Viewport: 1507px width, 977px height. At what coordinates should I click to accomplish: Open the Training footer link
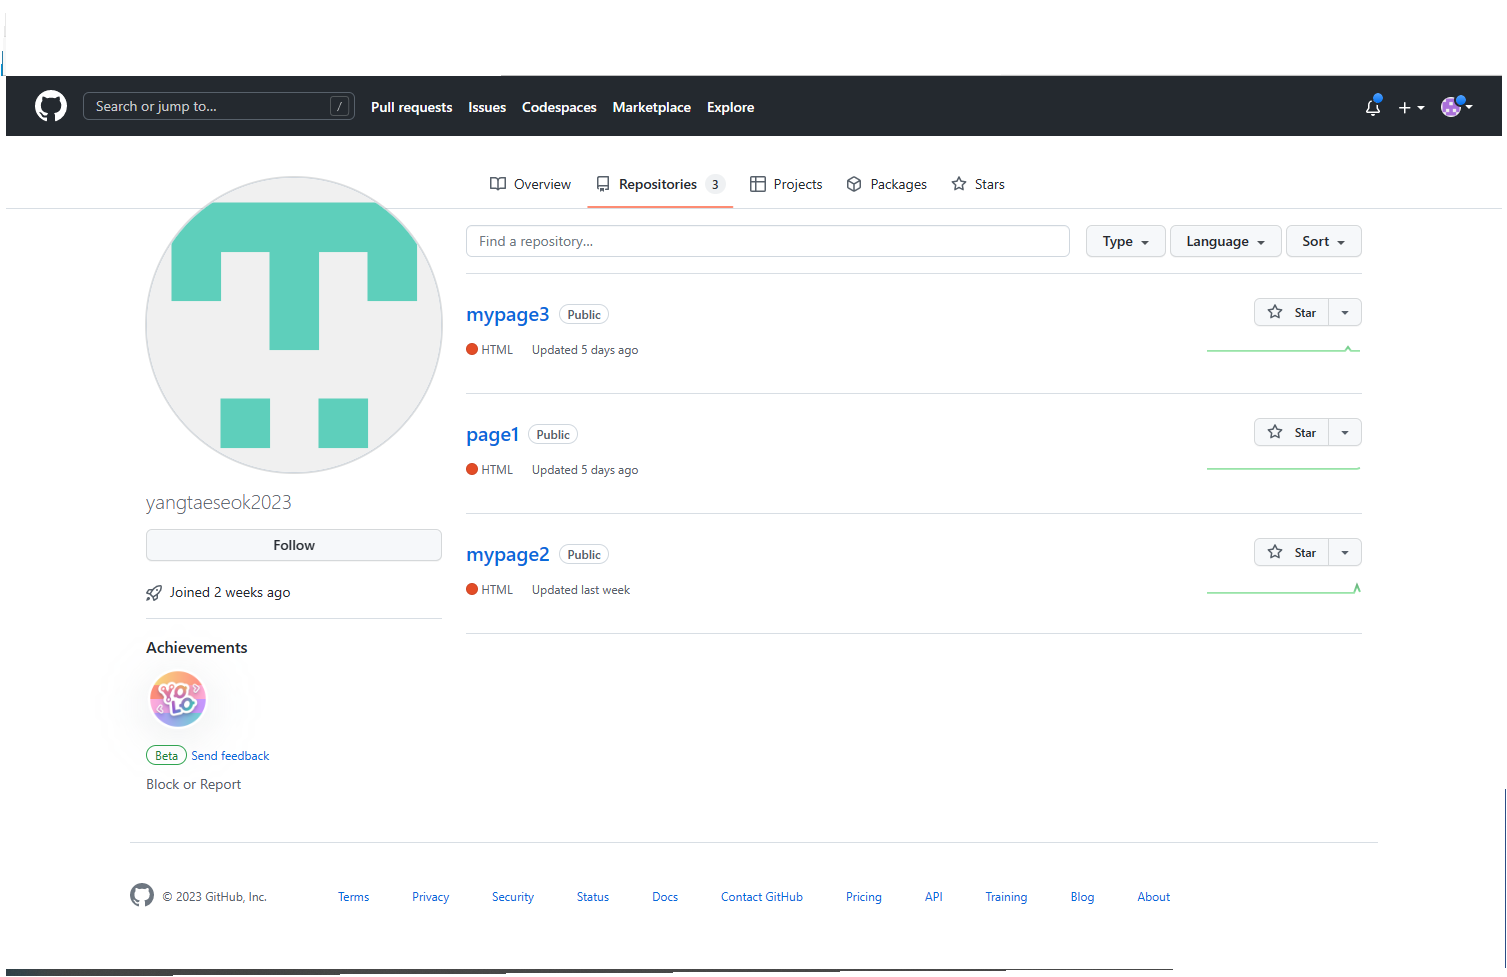click(1006, 897)
